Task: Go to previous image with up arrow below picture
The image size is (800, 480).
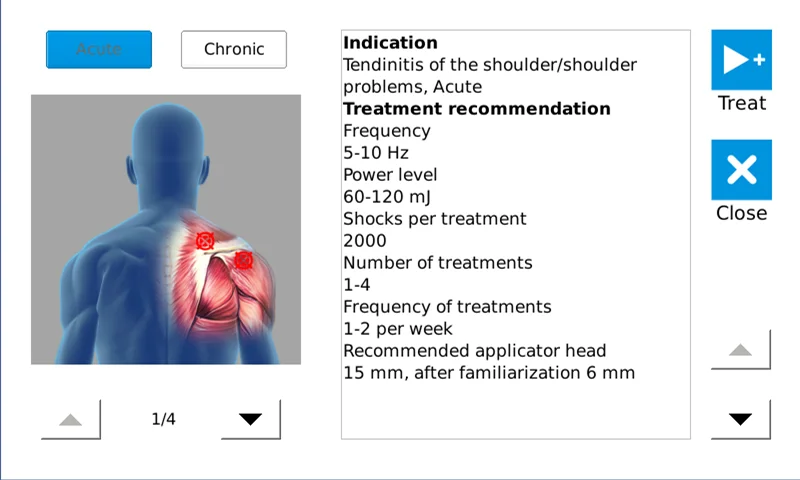Action: coord(71,420)
